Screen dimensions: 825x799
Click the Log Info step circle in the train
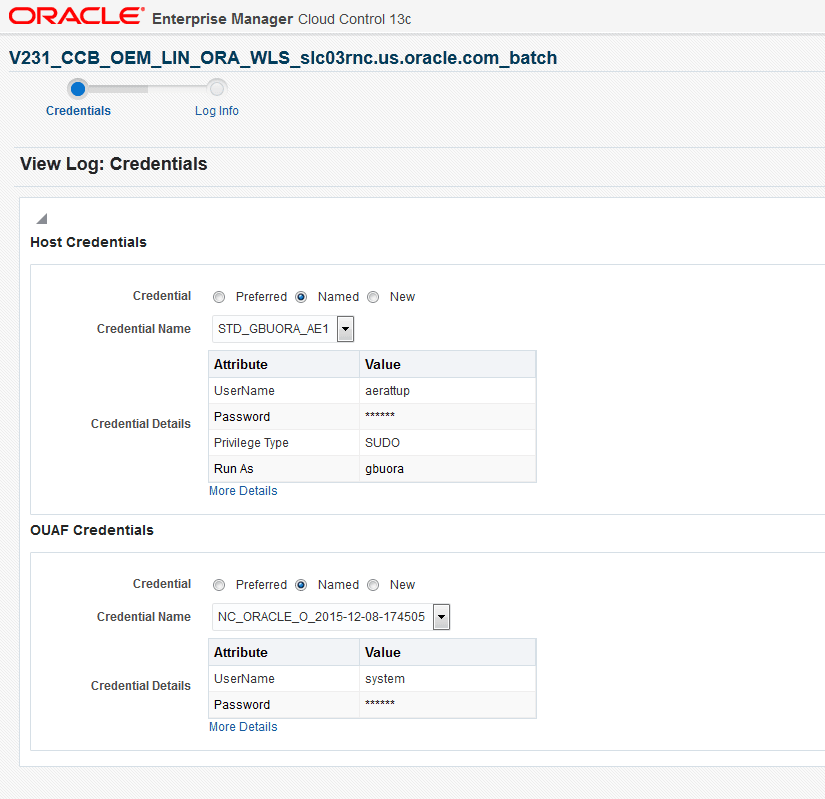point(217,88)
